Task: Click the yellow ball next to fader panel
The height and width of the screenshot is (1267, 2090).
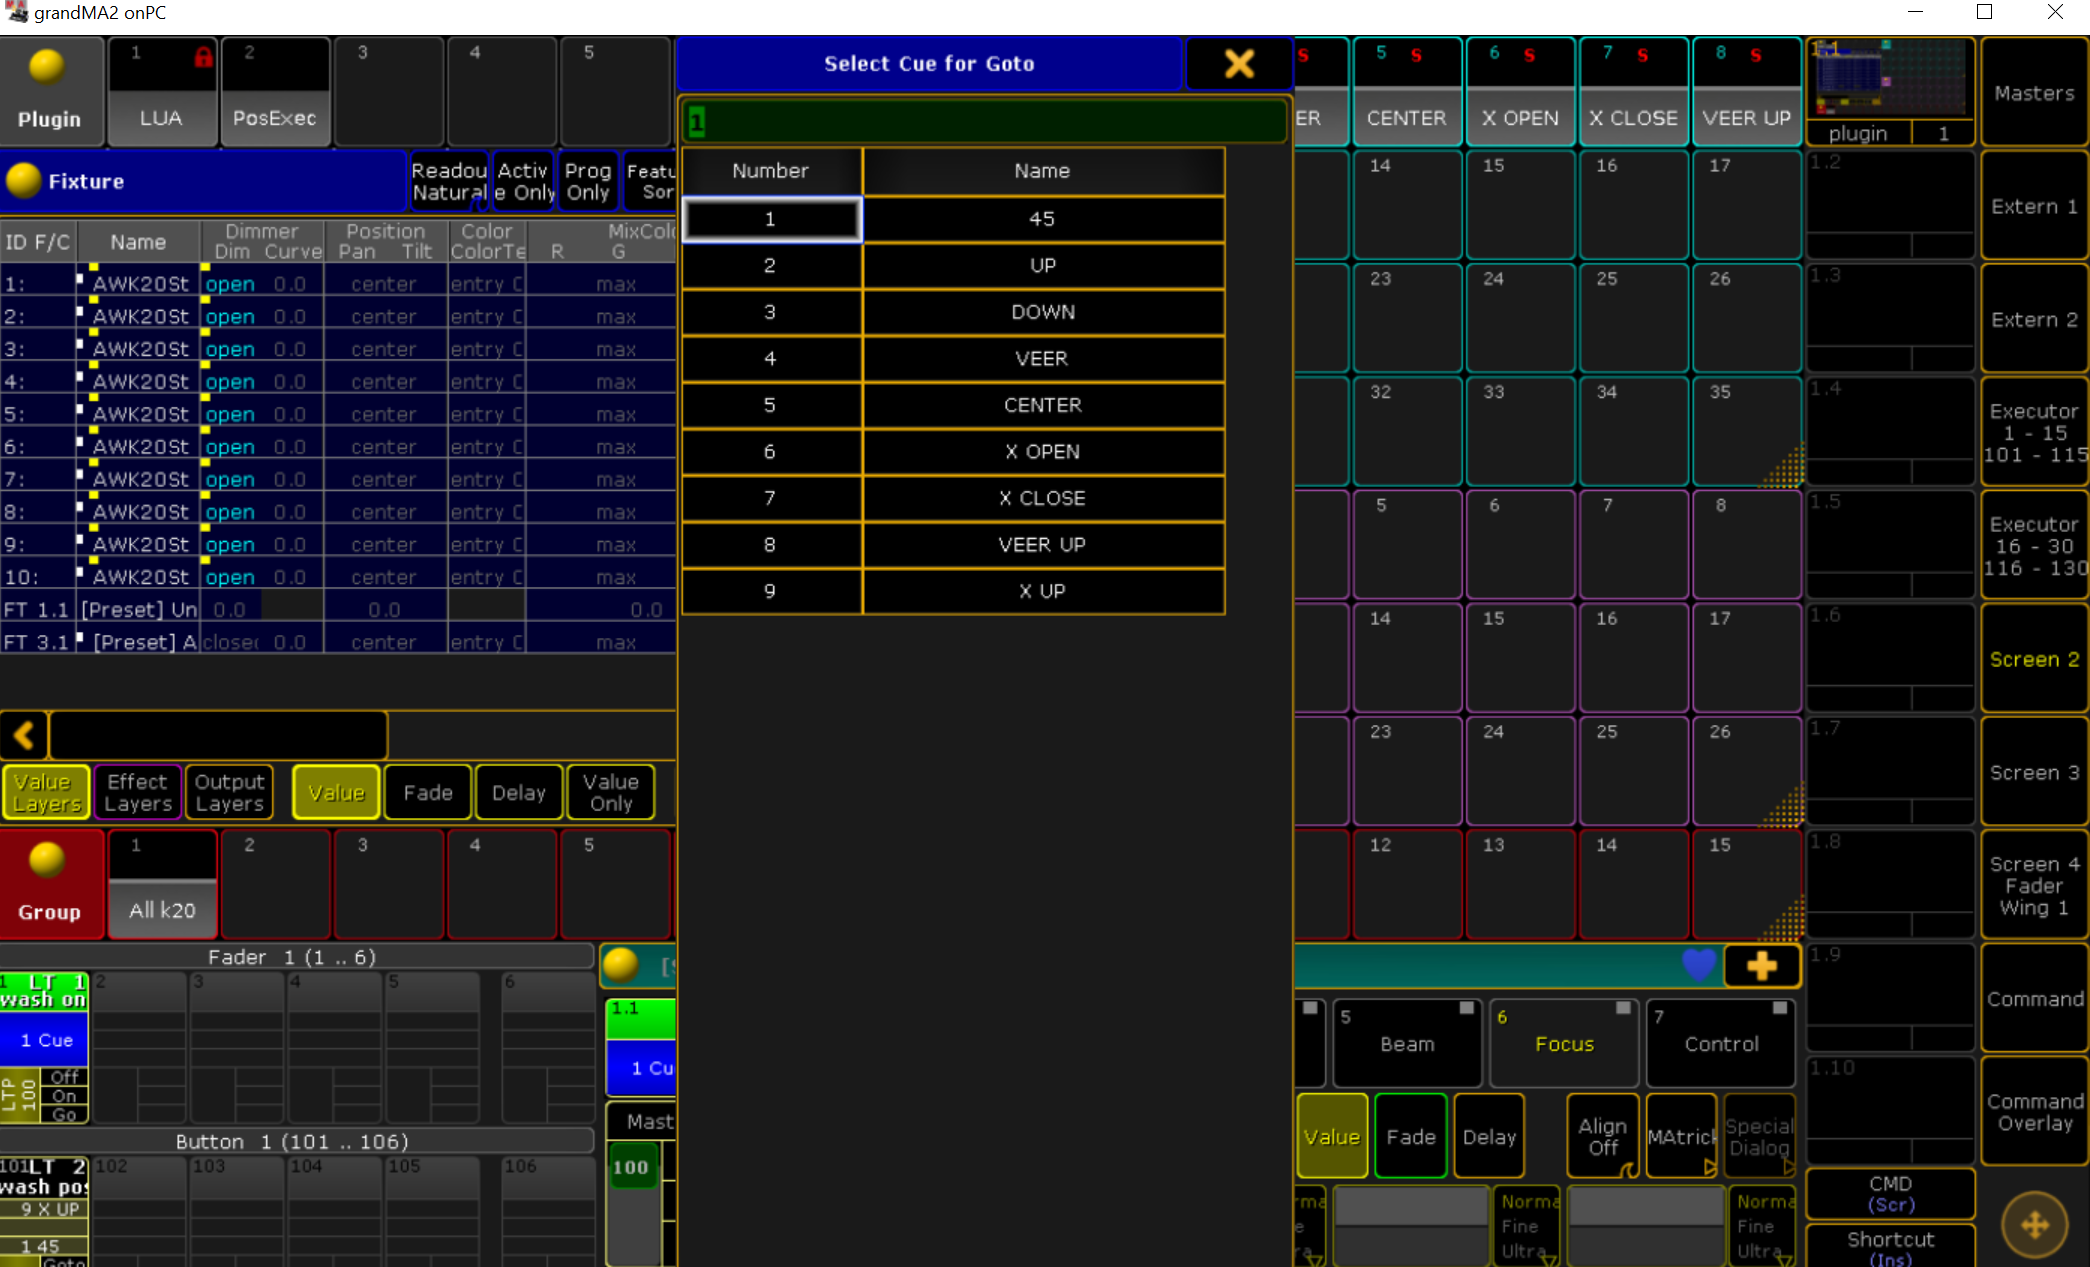Action: (621, 964)
